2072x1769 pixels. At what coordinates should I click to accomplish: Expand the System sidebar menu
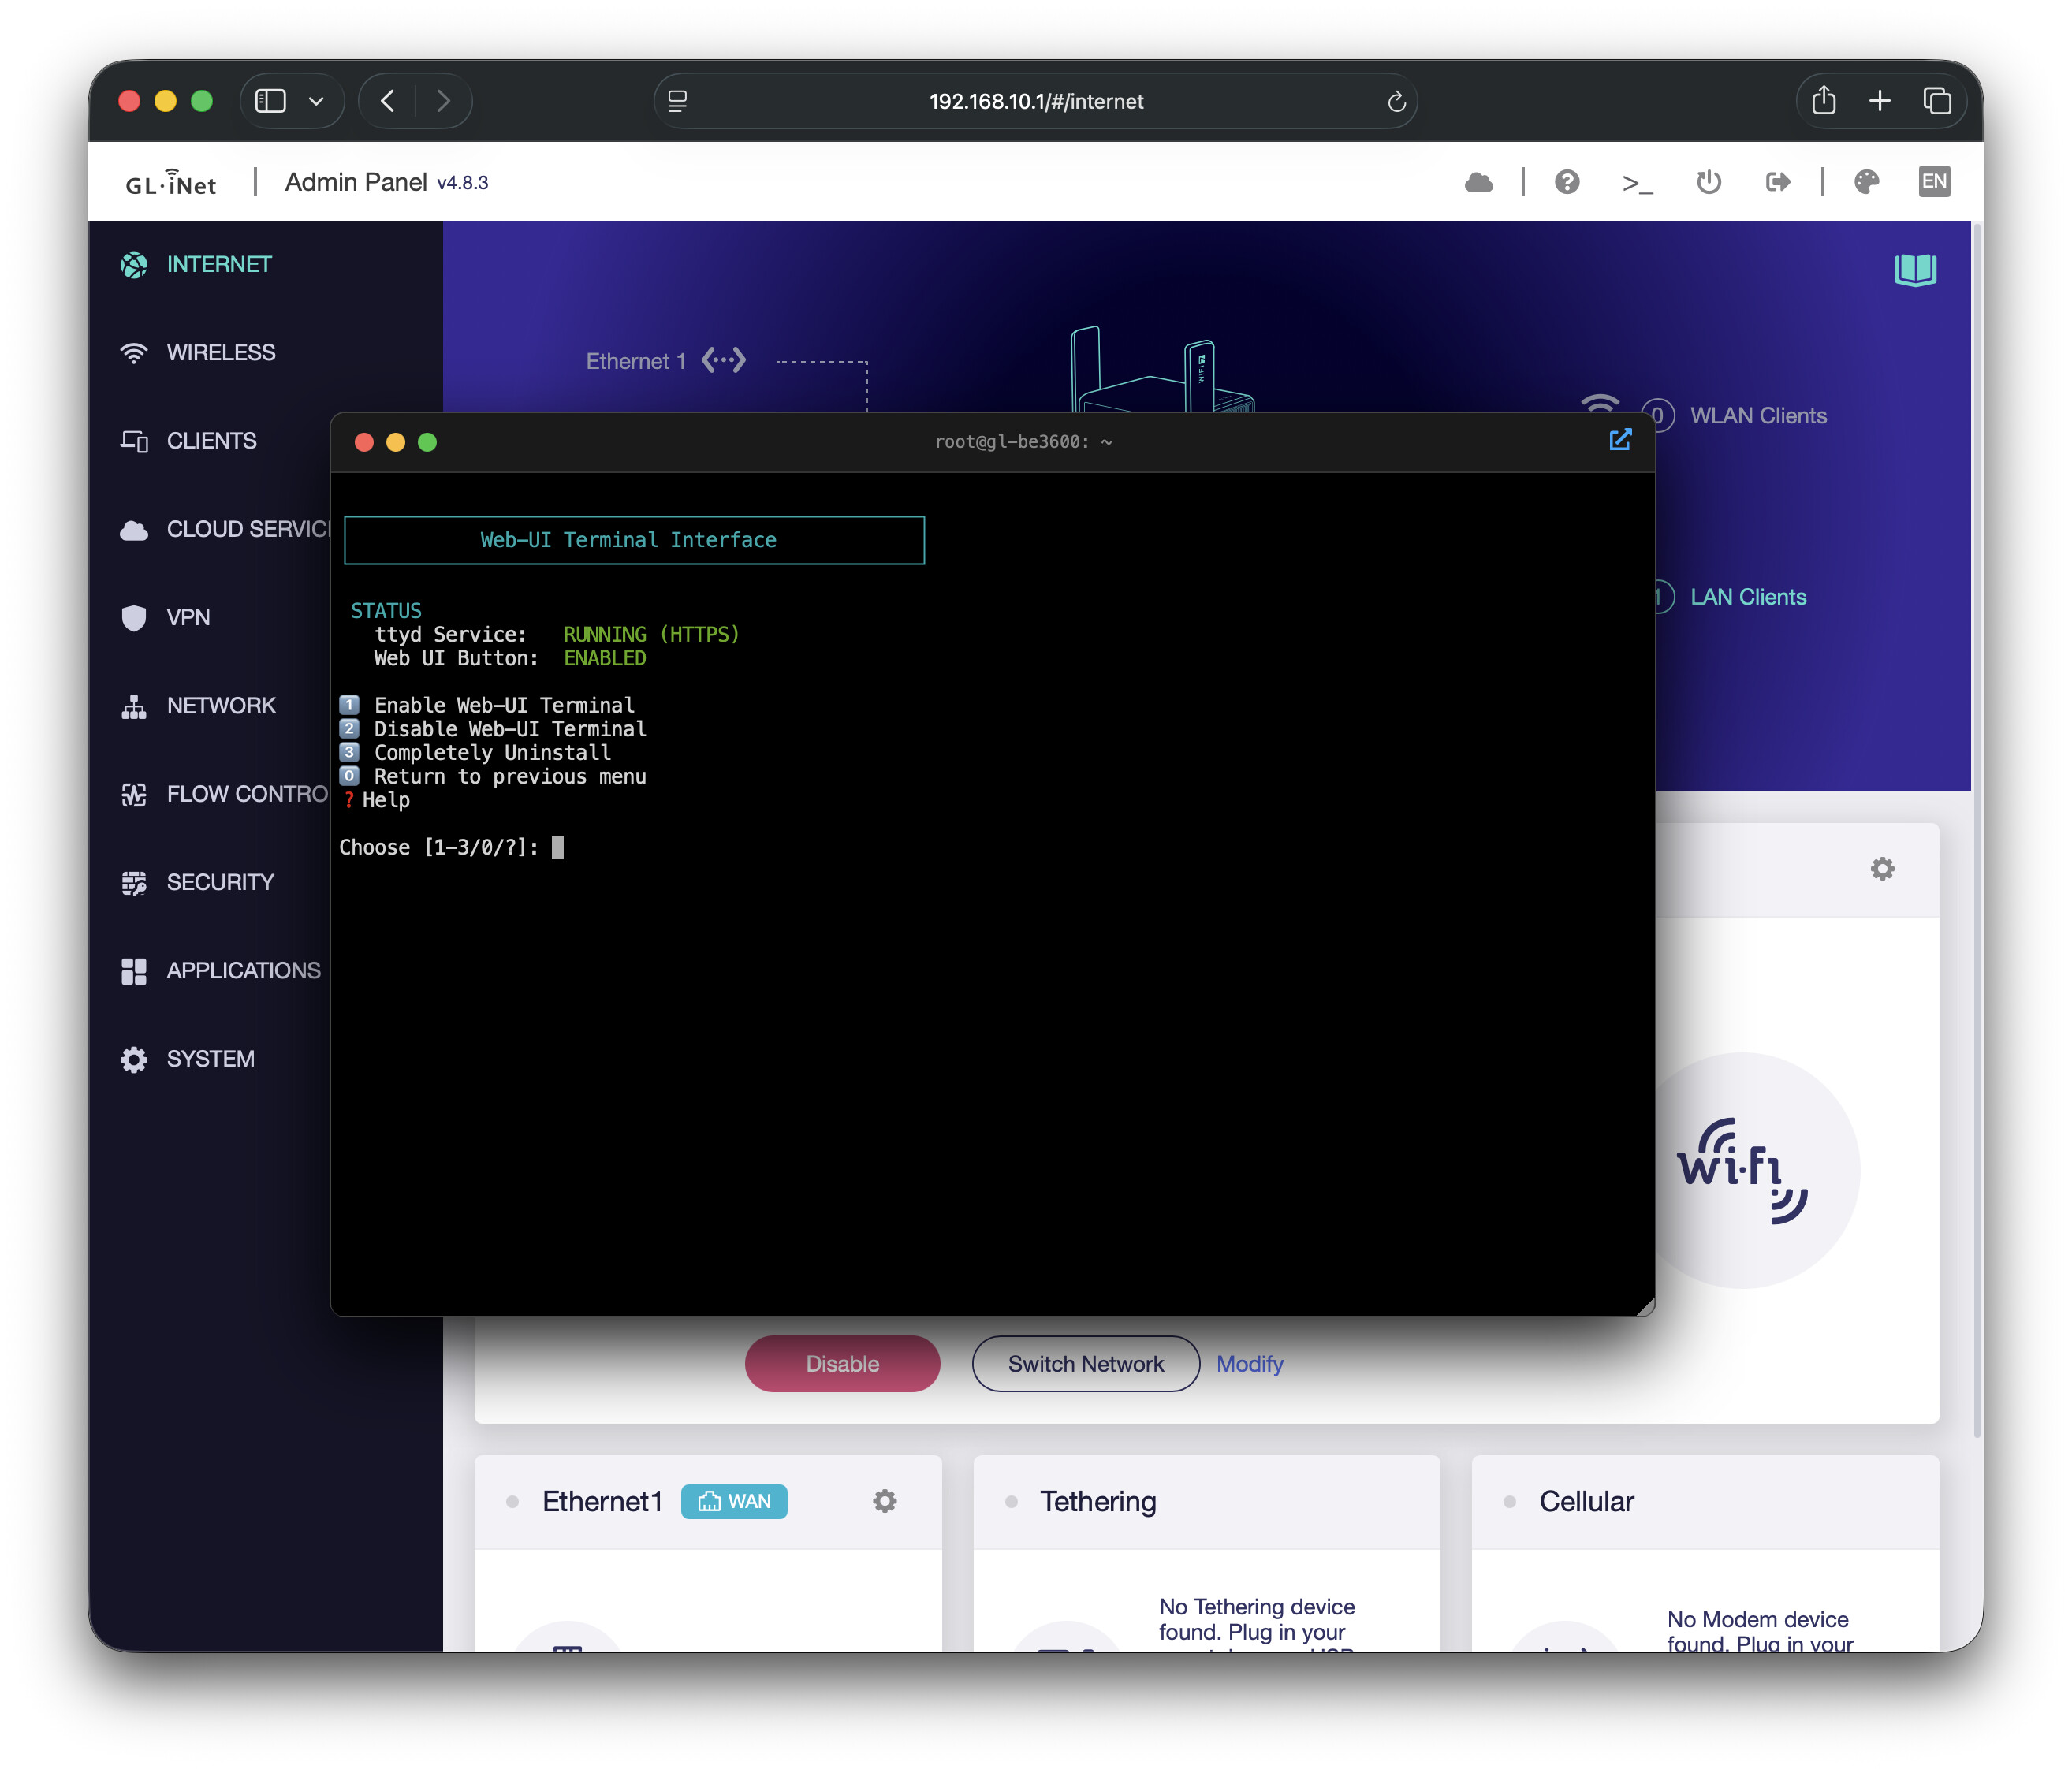click(x=210, y=1059)
